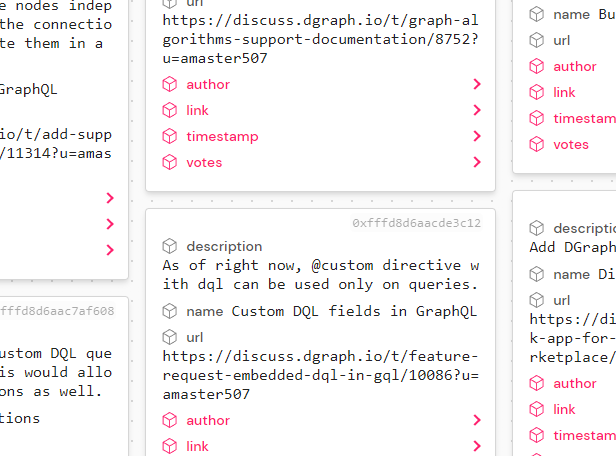
Task: Click description cube icon in 'Add DGraph' card
Action: 537,229
